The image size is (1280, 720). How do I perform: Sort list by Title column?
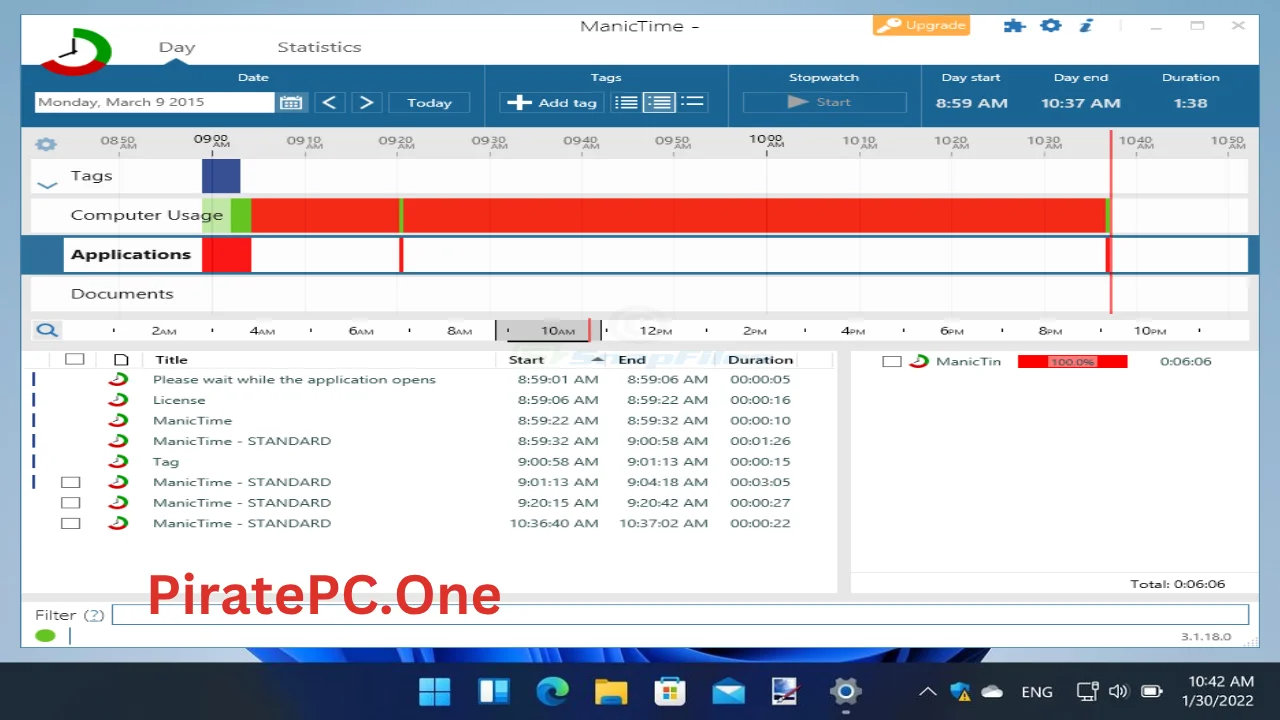point(171,360)
